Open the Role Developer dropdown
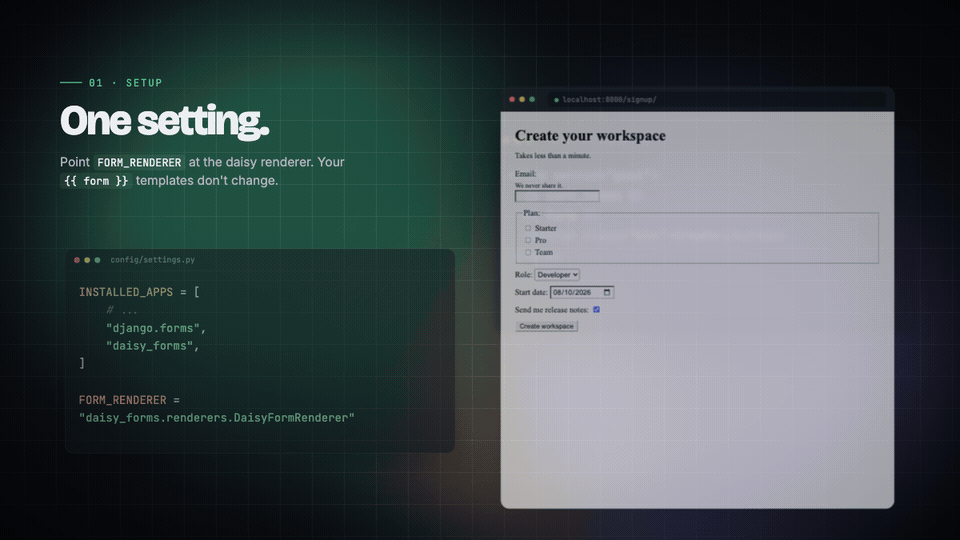 click(x=557, y=275)
